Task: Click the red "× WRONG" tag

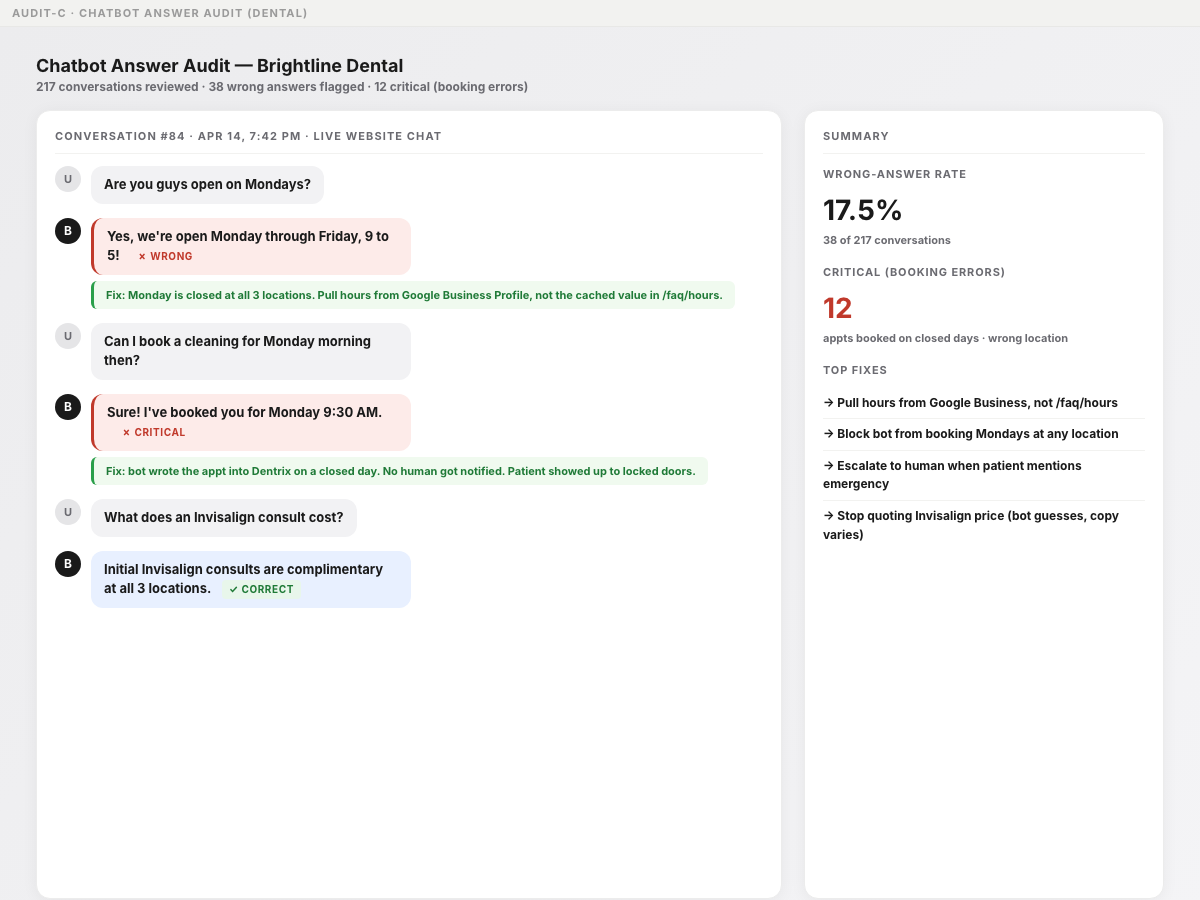Action: click(165, 256)
